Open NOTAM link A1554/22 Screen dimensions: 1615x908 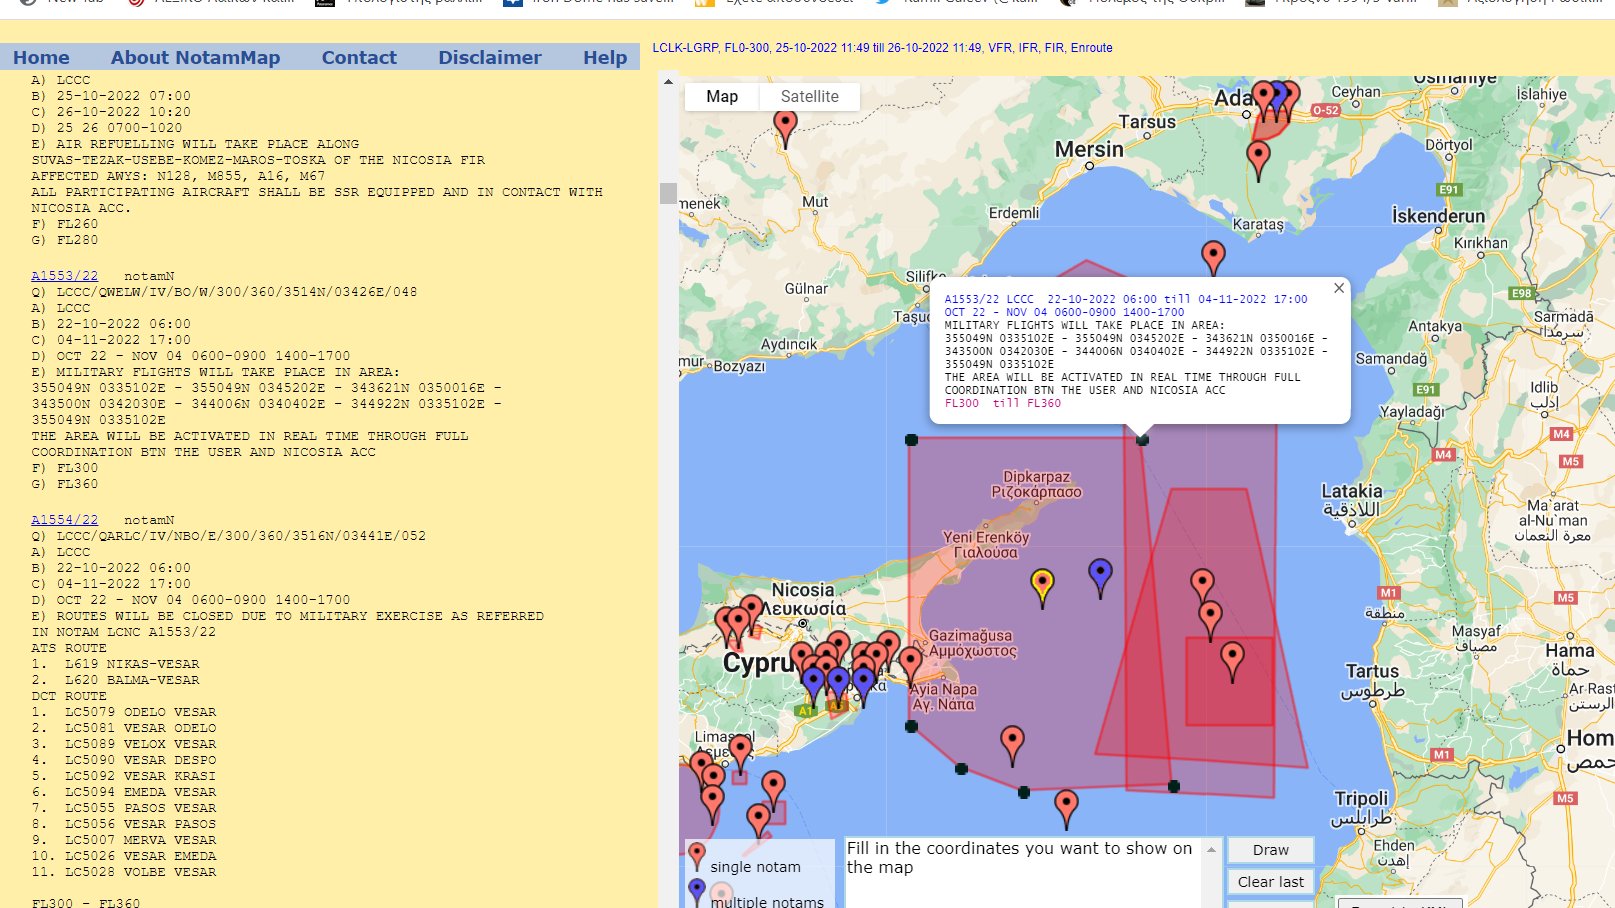coord(64,520)
